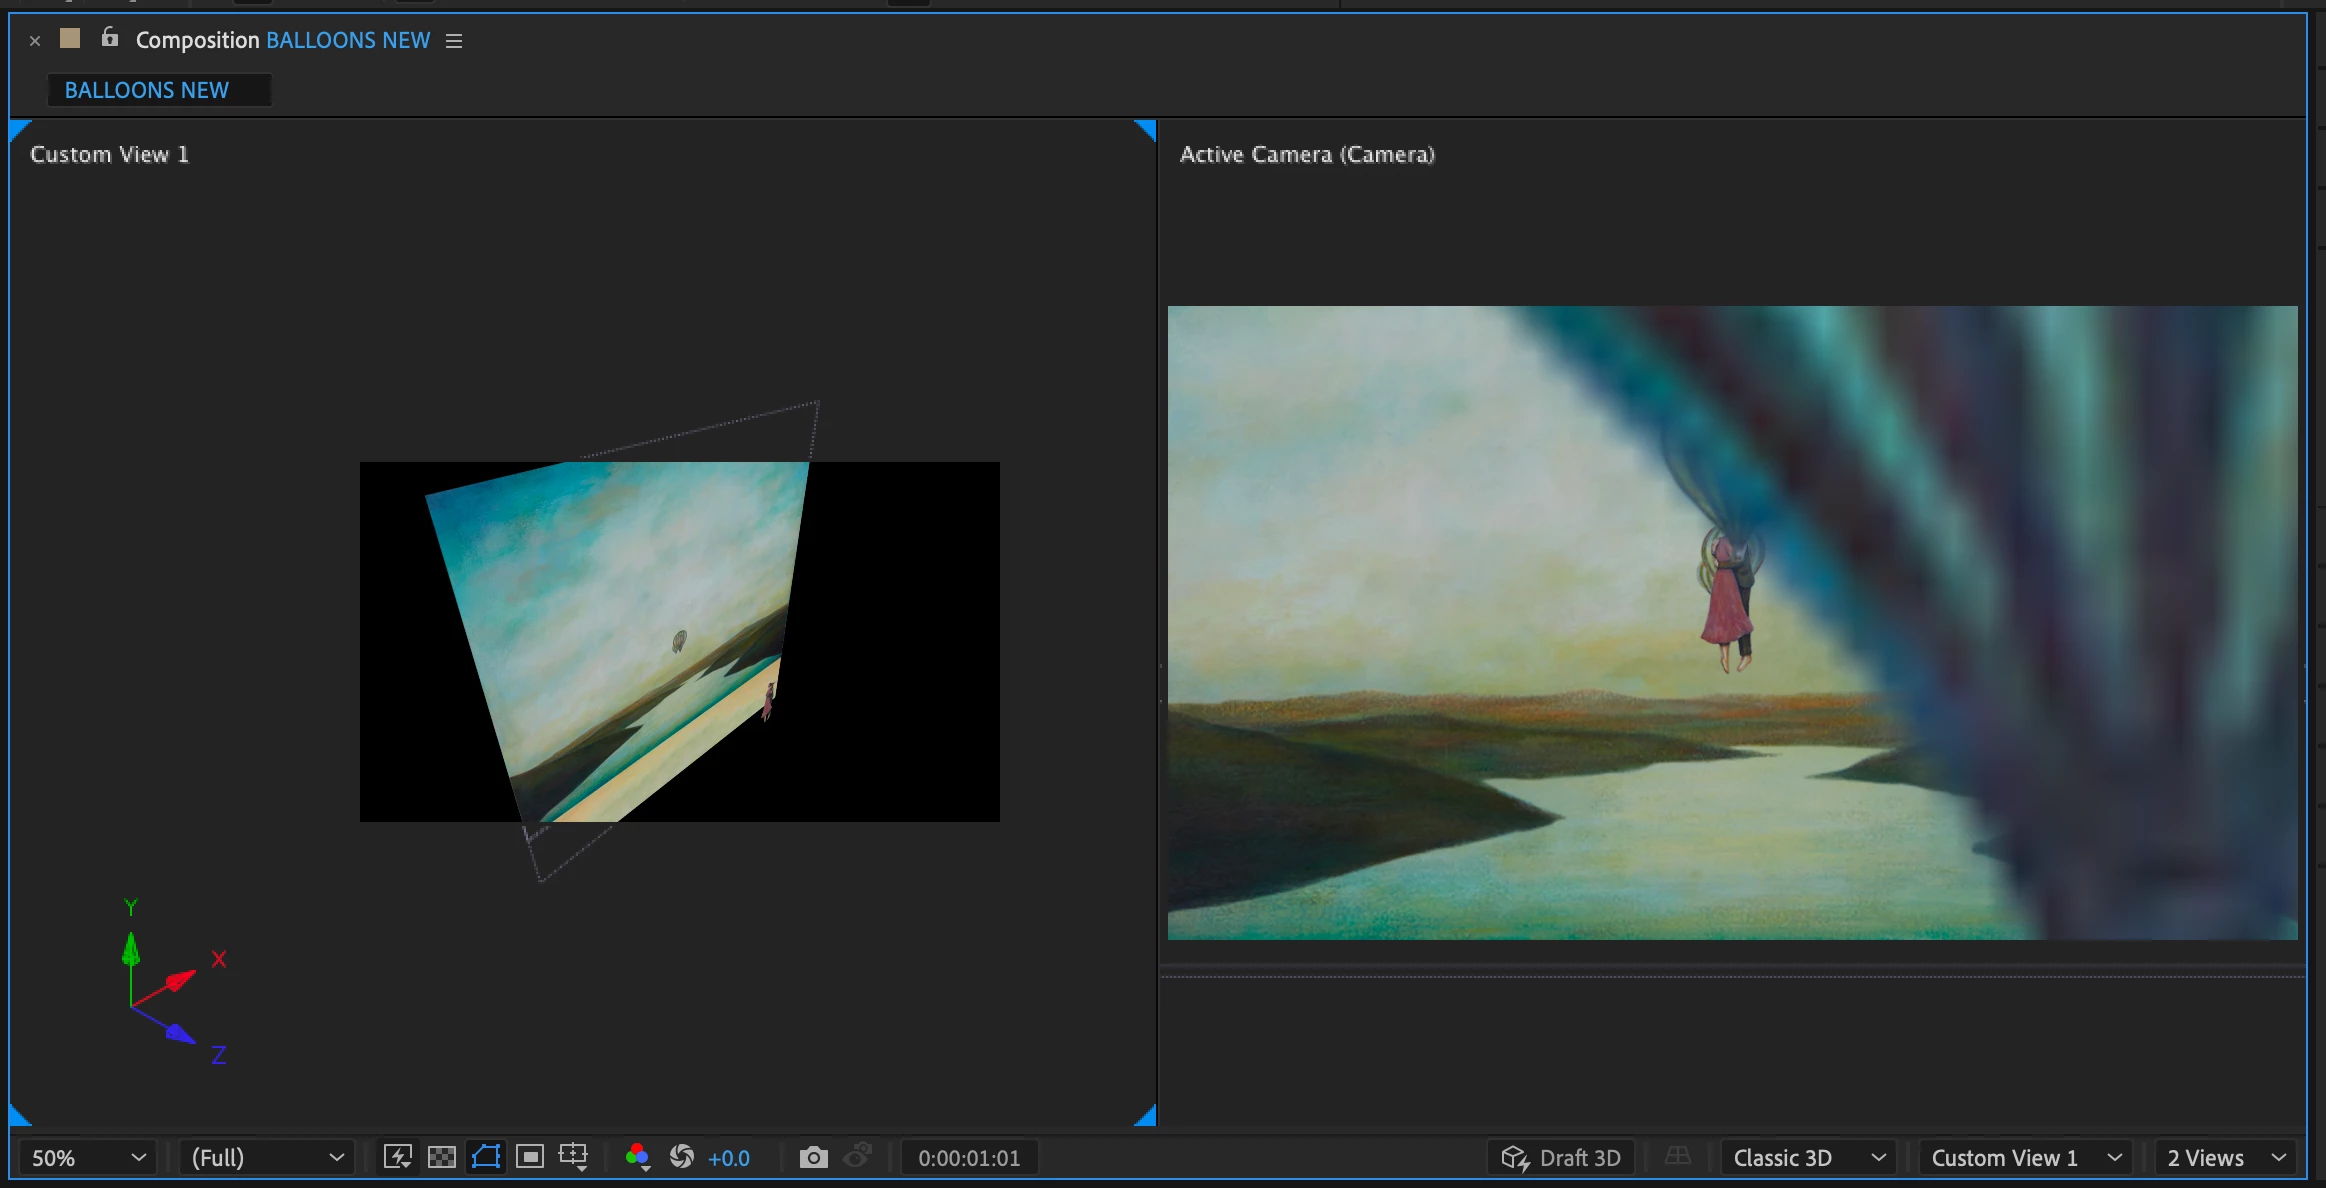Click the 3D ground plane icon
Screen dimensions: 2326x1188
point(1678,1157)
